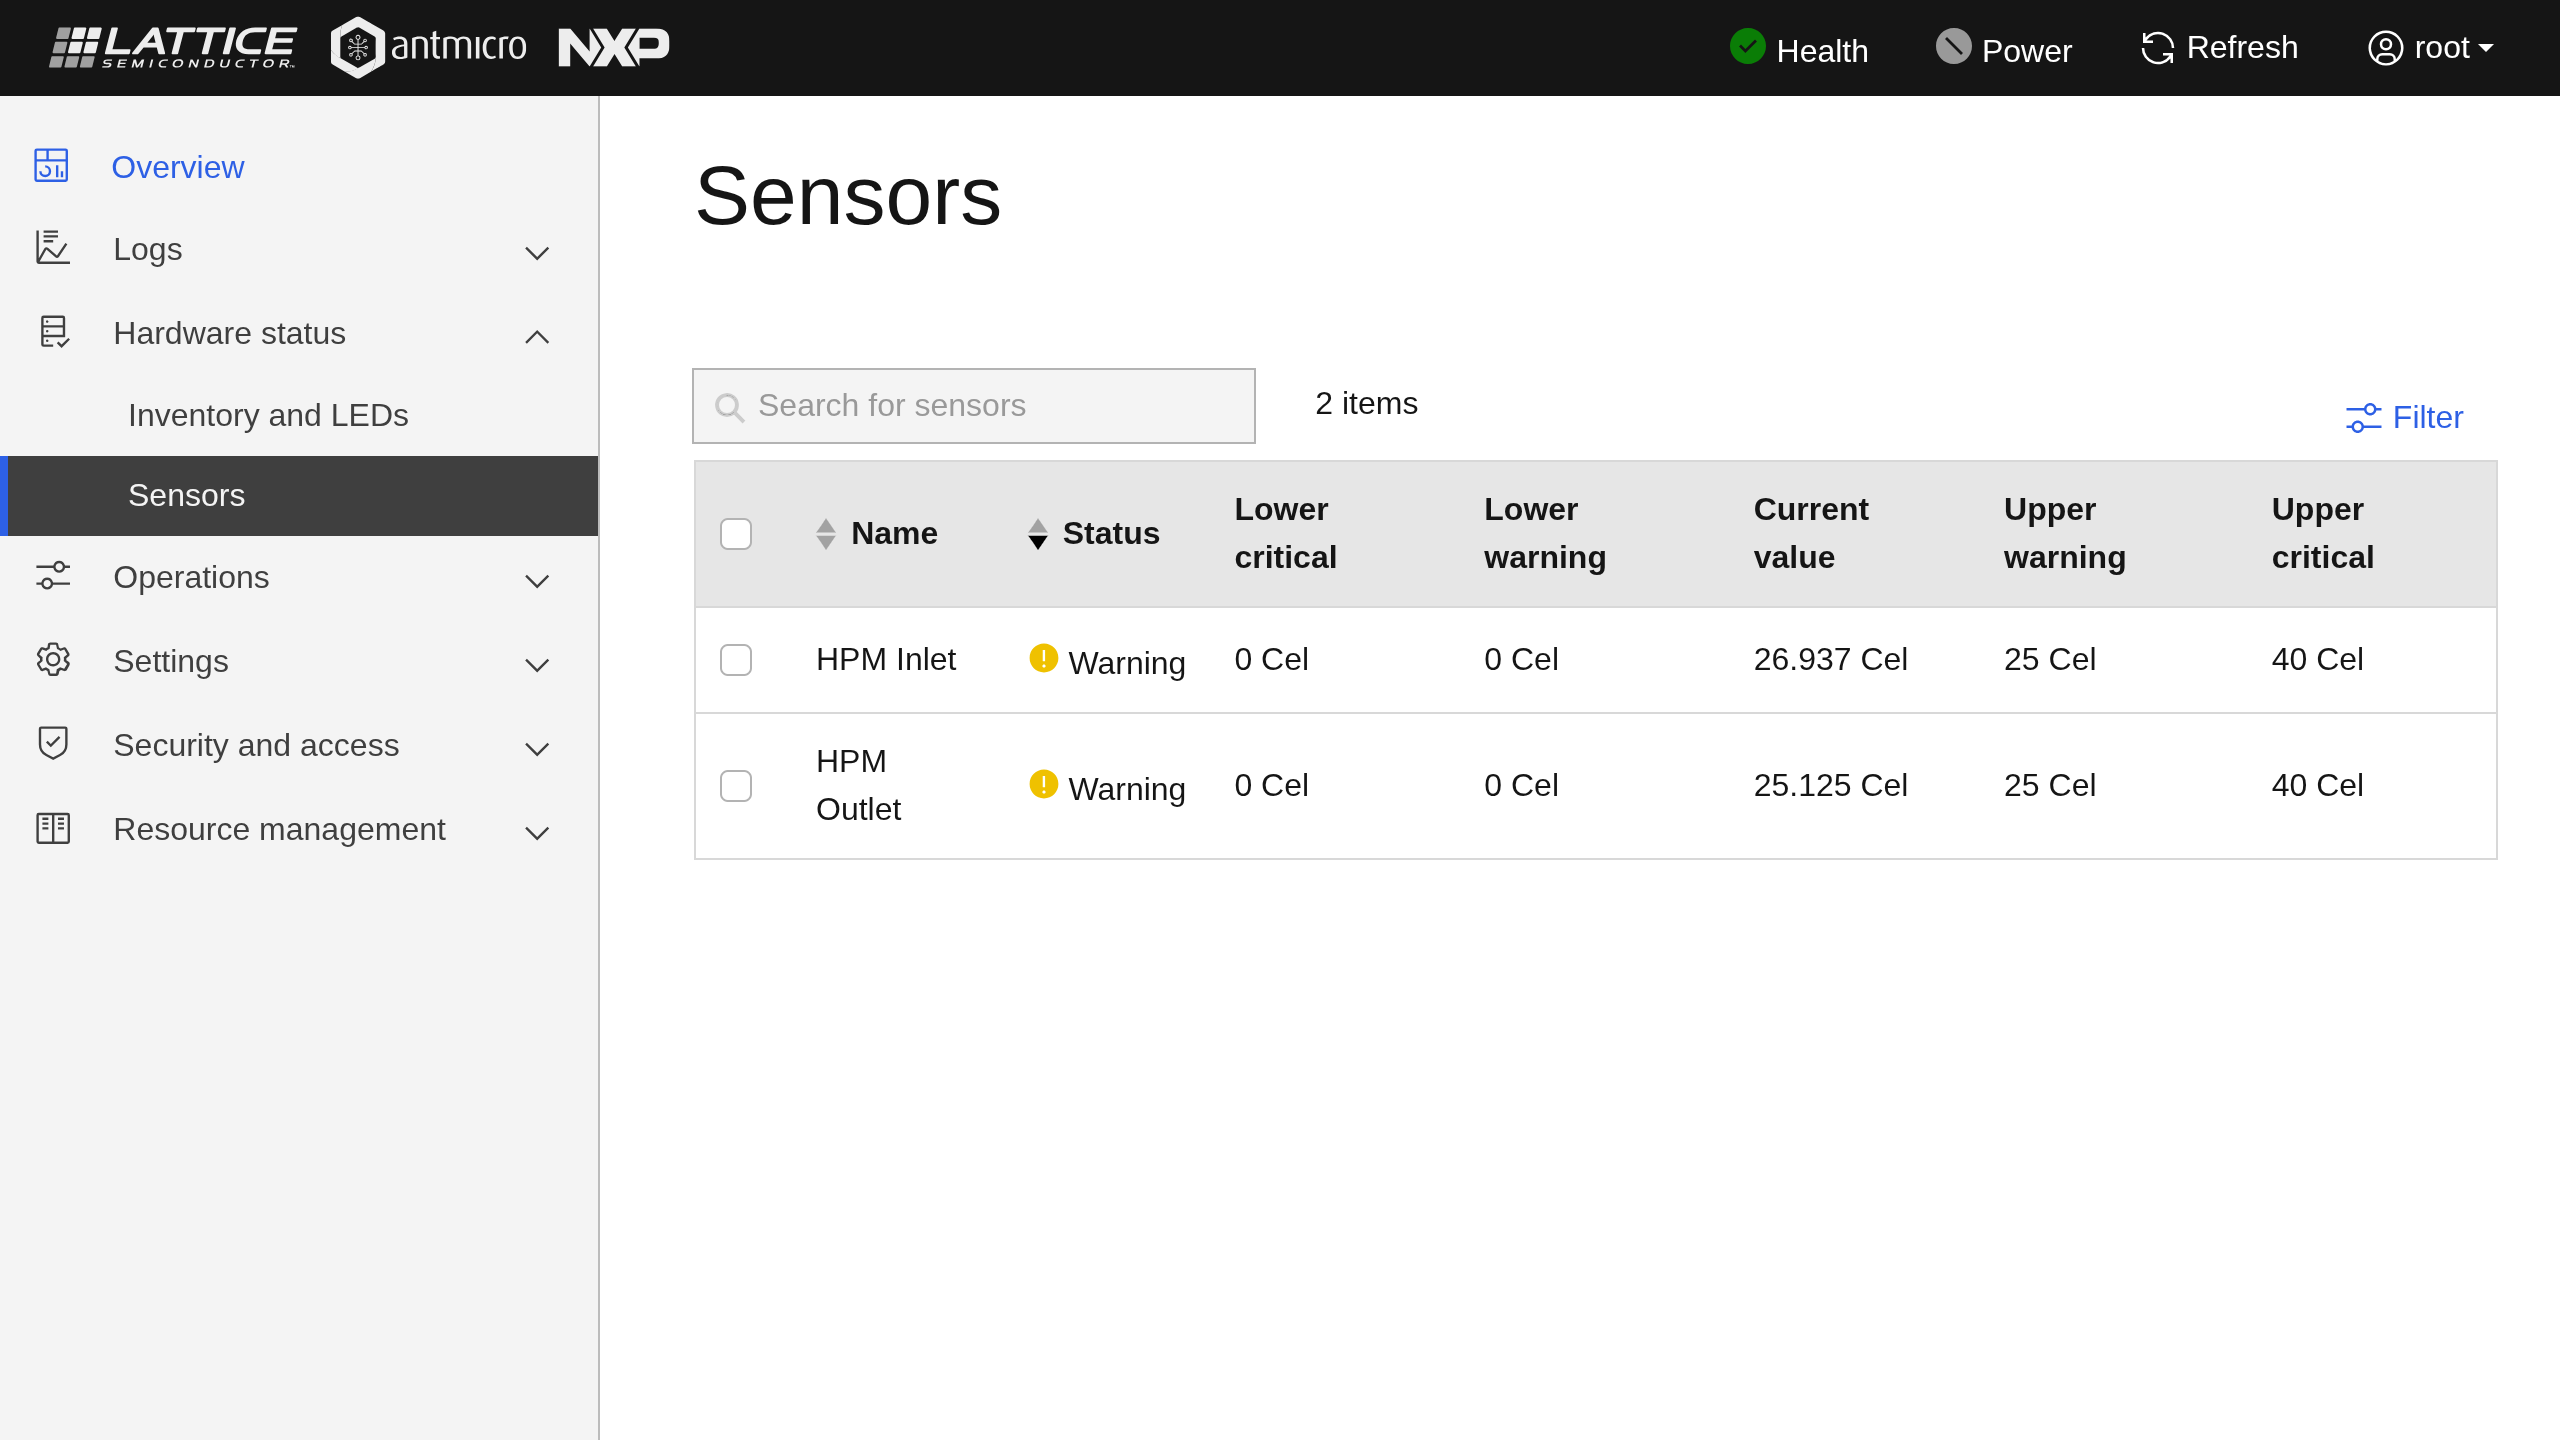The image size is (2560, 1440).
Task: Click the green Health status icon
Action: (x=1747, y=47)
